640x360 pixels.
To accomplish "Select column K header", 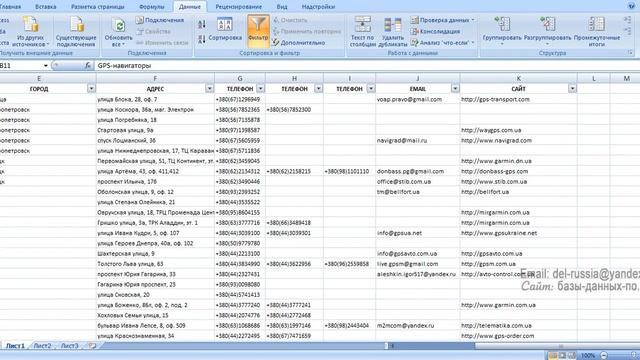I will click(x=518, y=78).
